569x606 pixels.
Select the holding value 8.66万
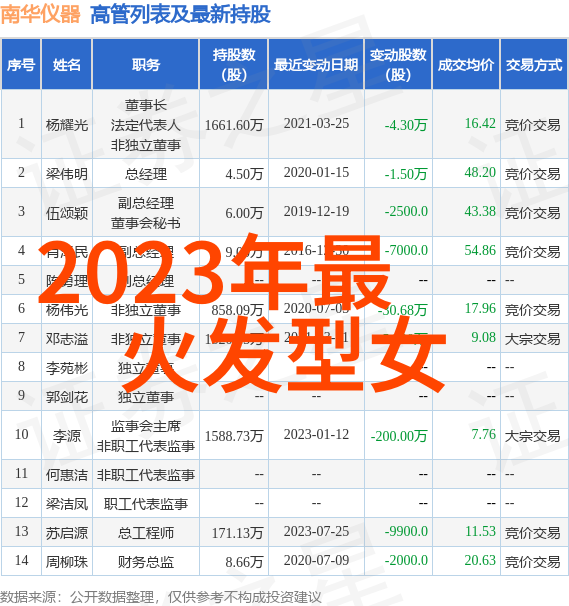coord(244,562)
